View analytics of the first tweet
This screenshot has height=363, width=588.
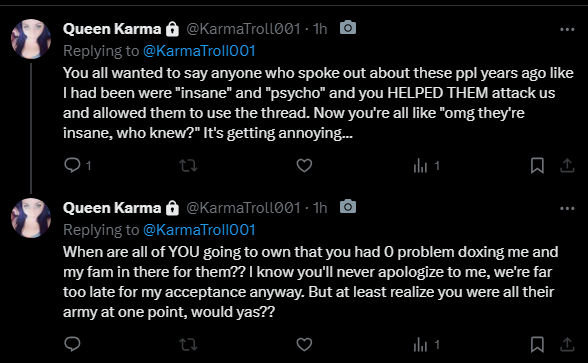pos(421,165)
